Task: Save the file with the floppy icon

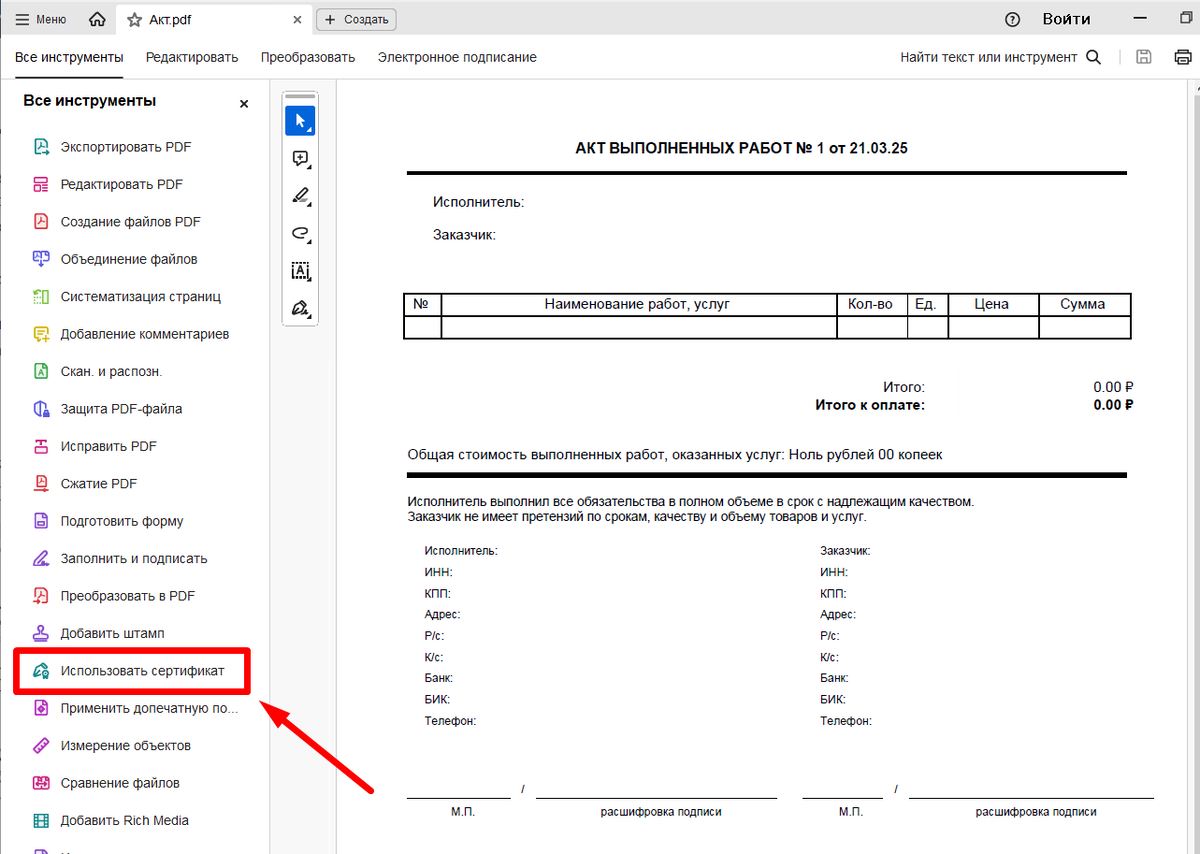Action: pyautogui.click(x=1144, y=57)
